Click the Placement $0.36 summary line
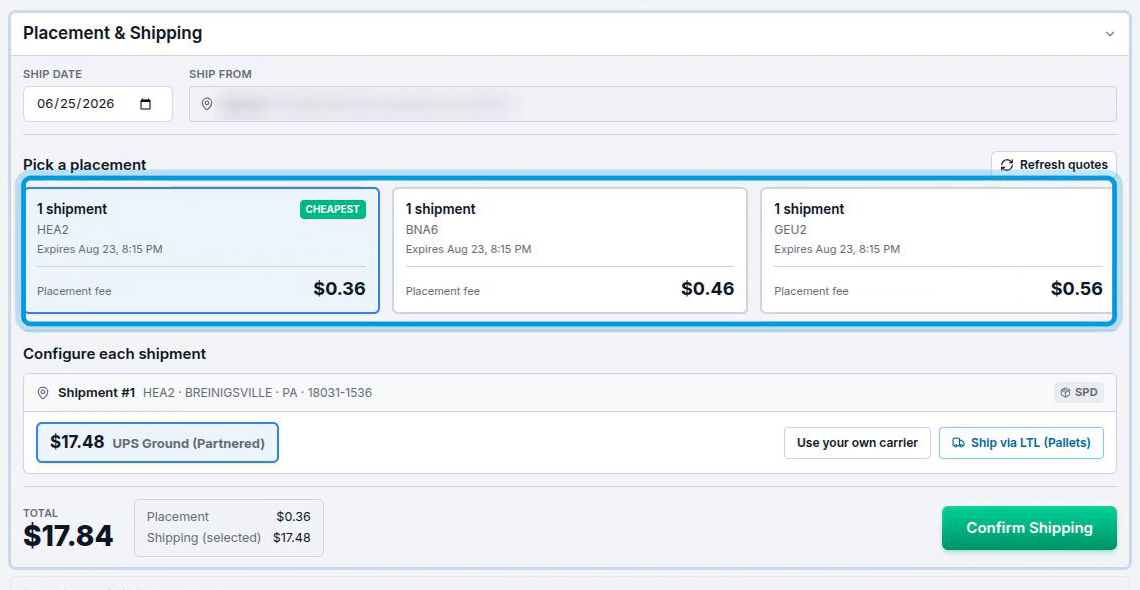1140x590 pixels. coord(228,517)
